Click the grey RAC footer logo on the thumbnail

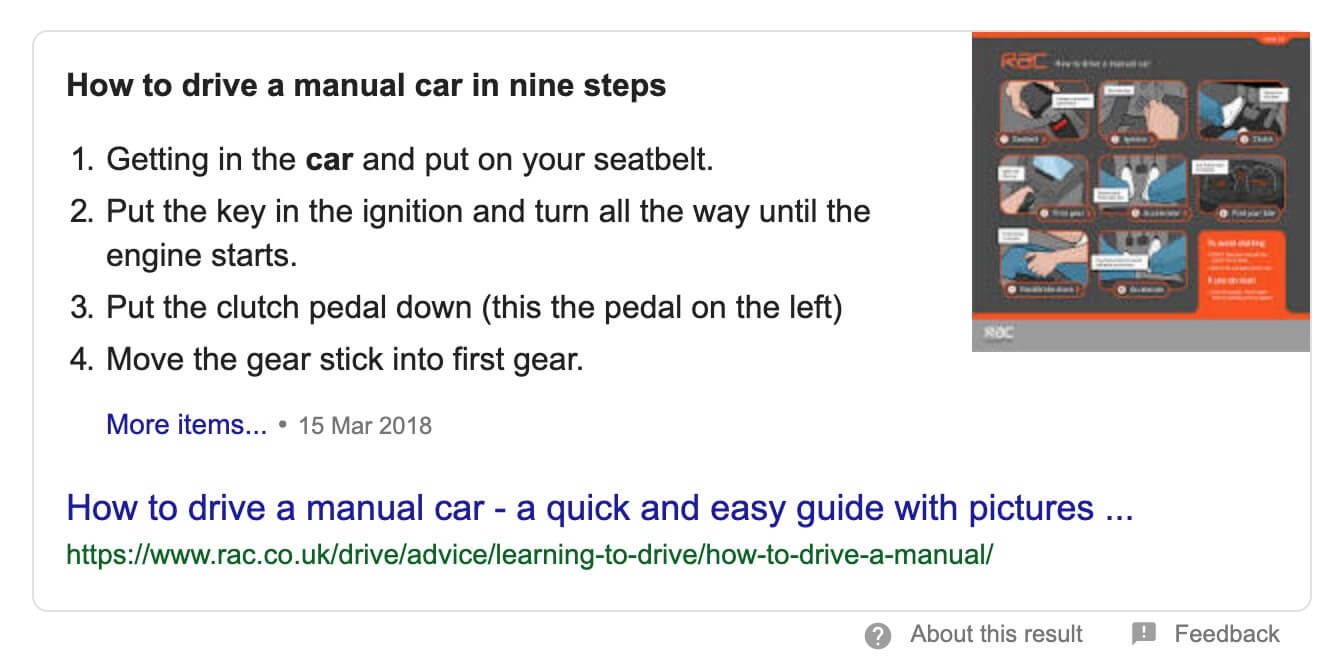[x=999, y=335]
